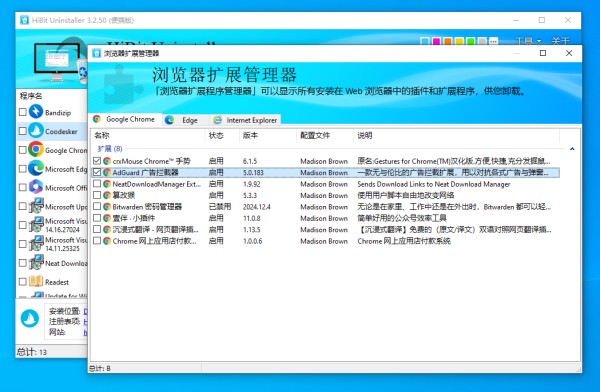Screen dimensions: 600x392
Task: Close the 浏览器扩展管理器 dialog
Action: tap(569, 53)
